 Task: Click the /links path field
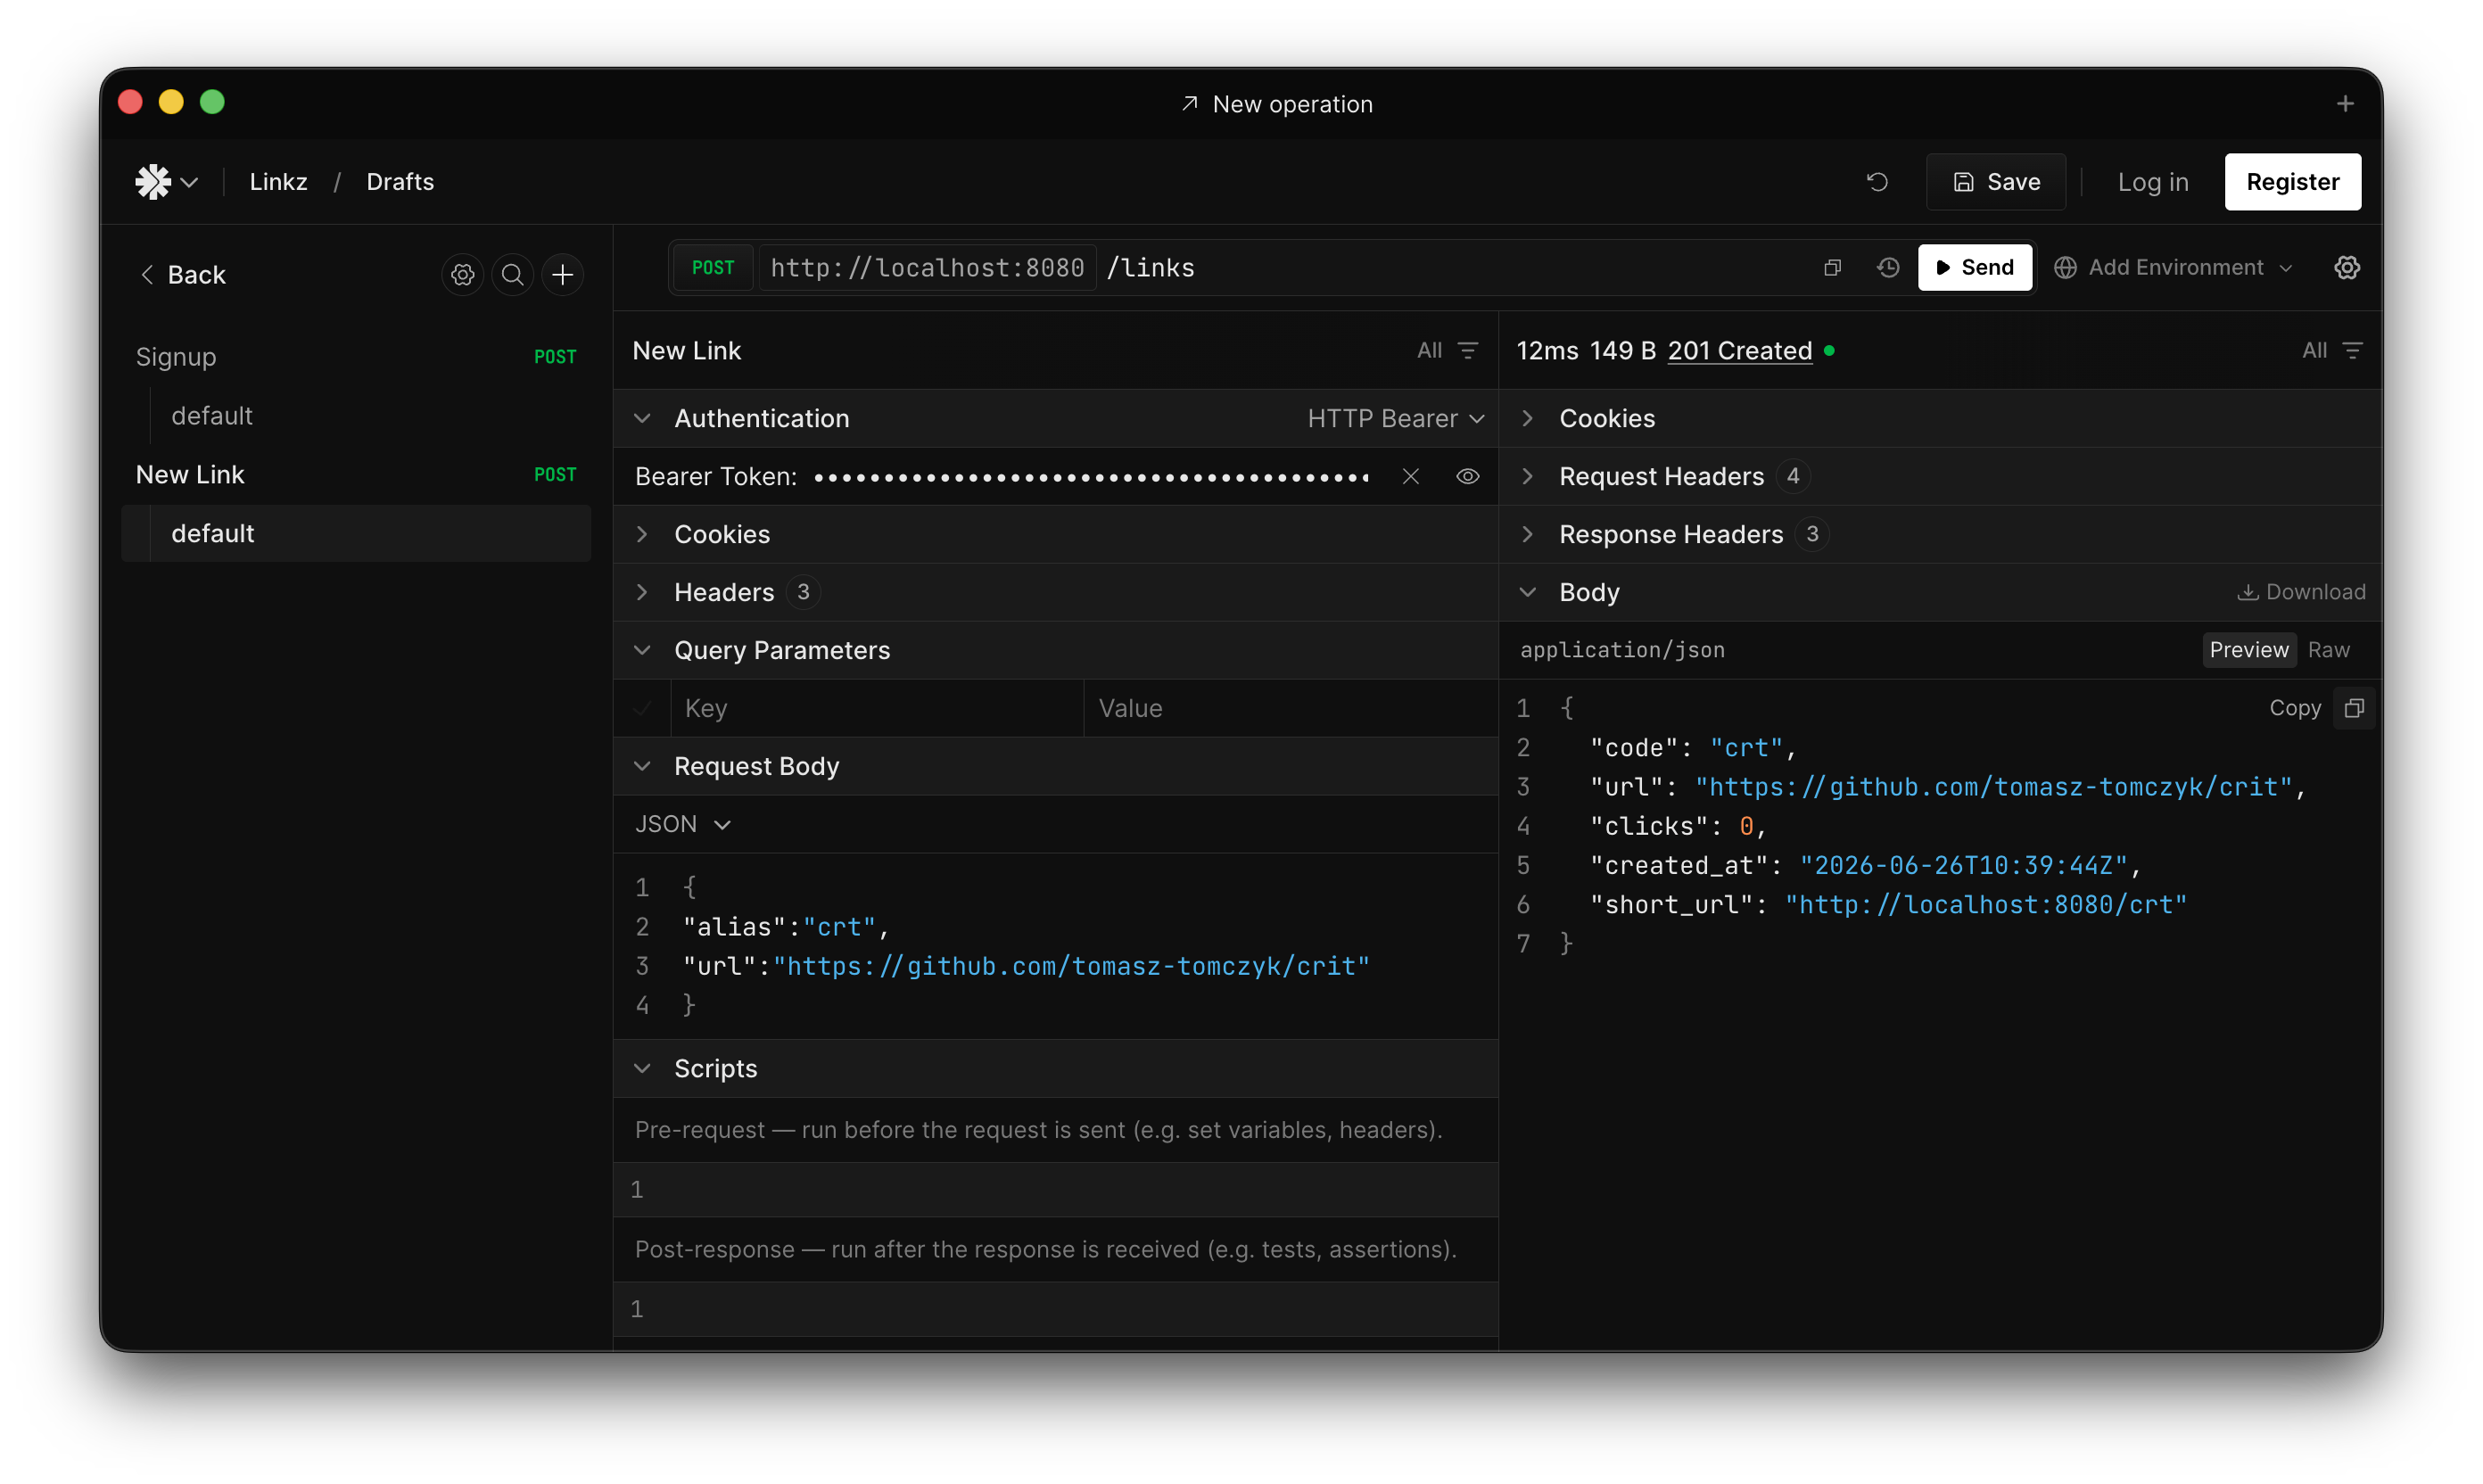[x=1150, y=268]
